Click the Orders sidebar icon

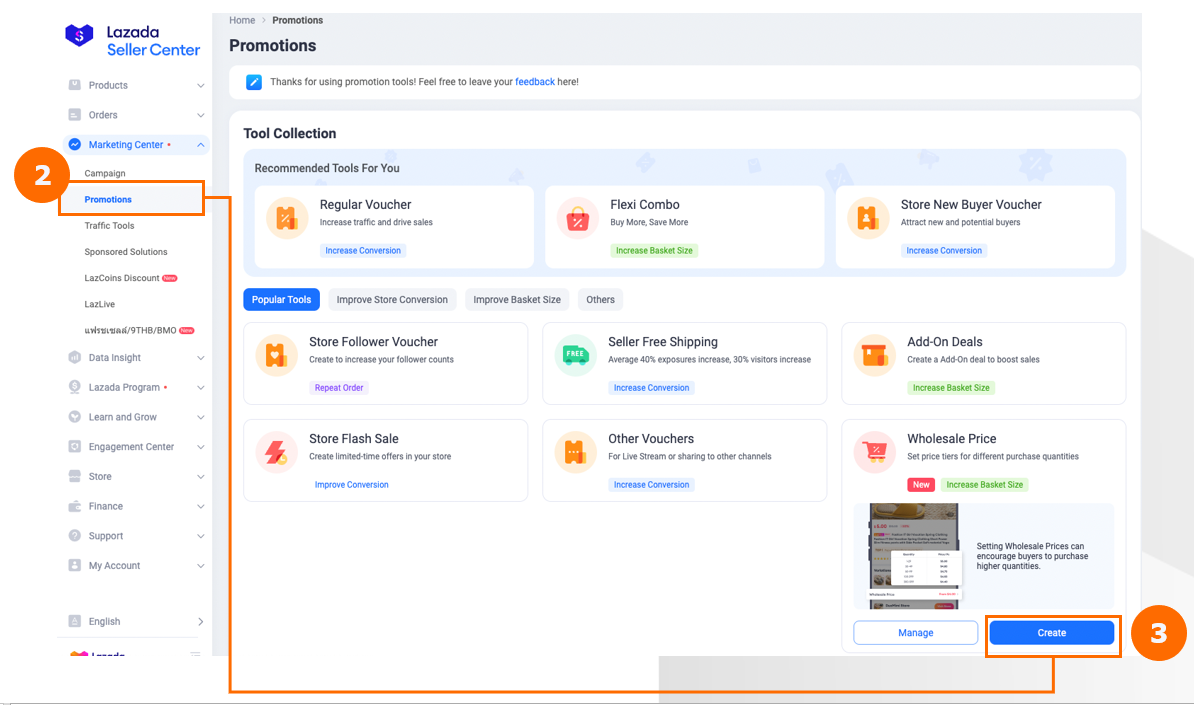click(x=75, y=115)
